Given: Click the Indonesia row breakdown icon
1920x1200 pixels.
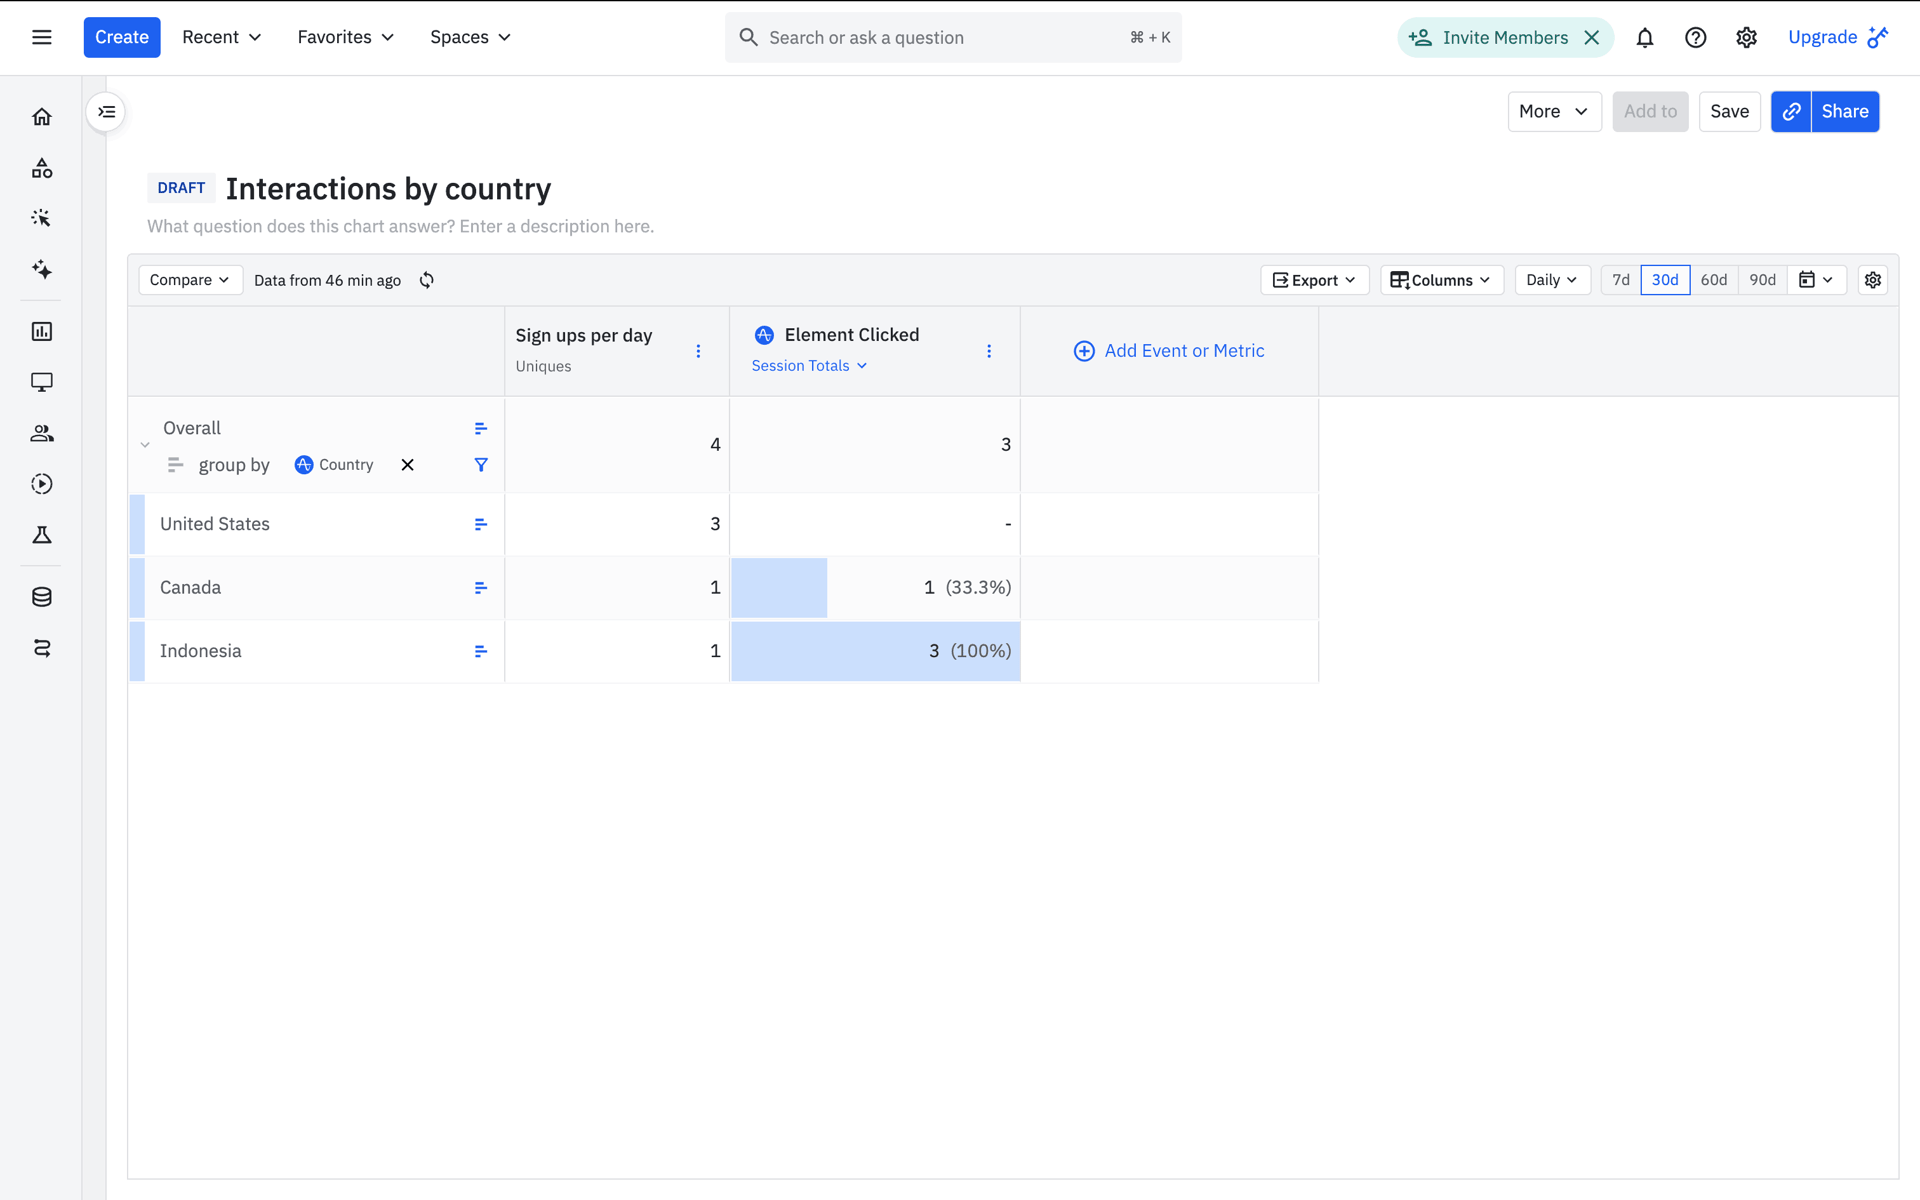Looking at the screenshot, I should tap(481, 652).
